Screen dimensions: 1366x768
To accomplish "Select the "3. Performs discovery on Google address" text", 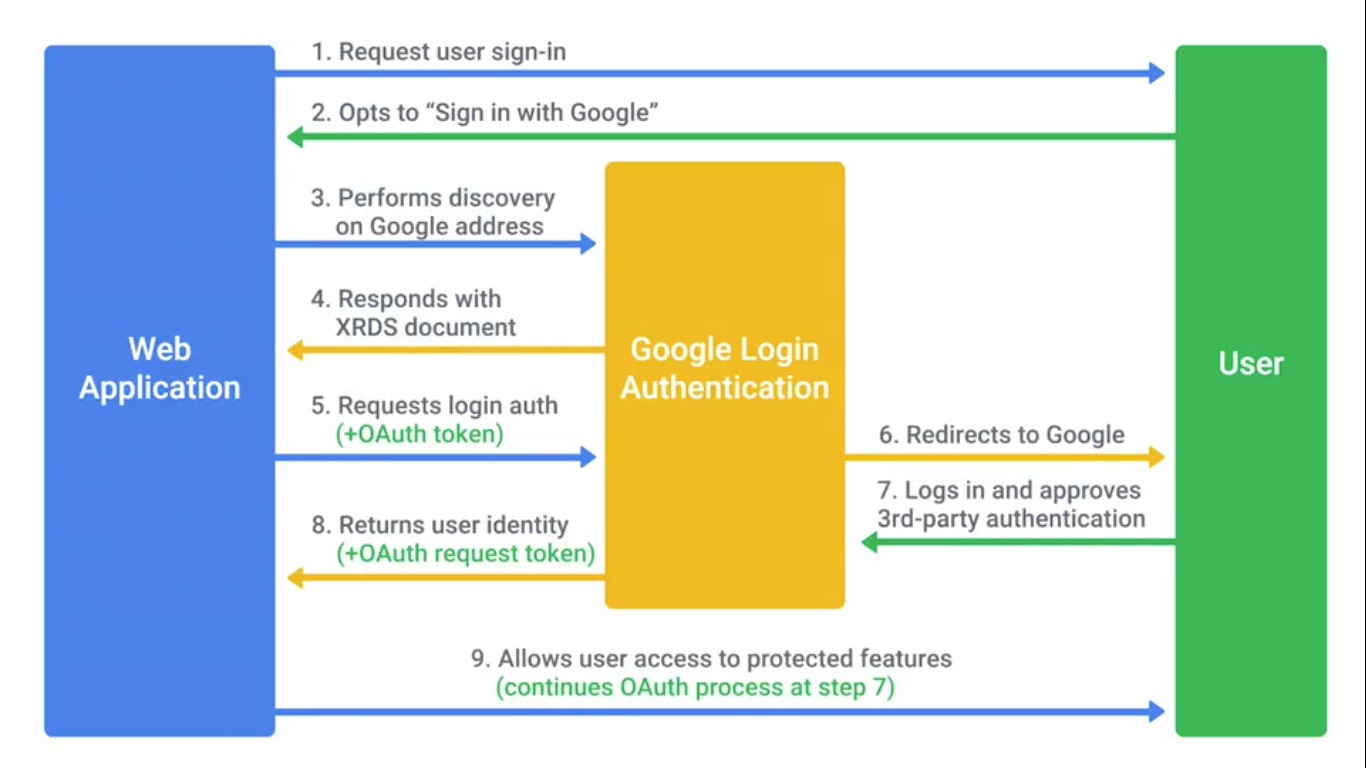I will point(432,212).
